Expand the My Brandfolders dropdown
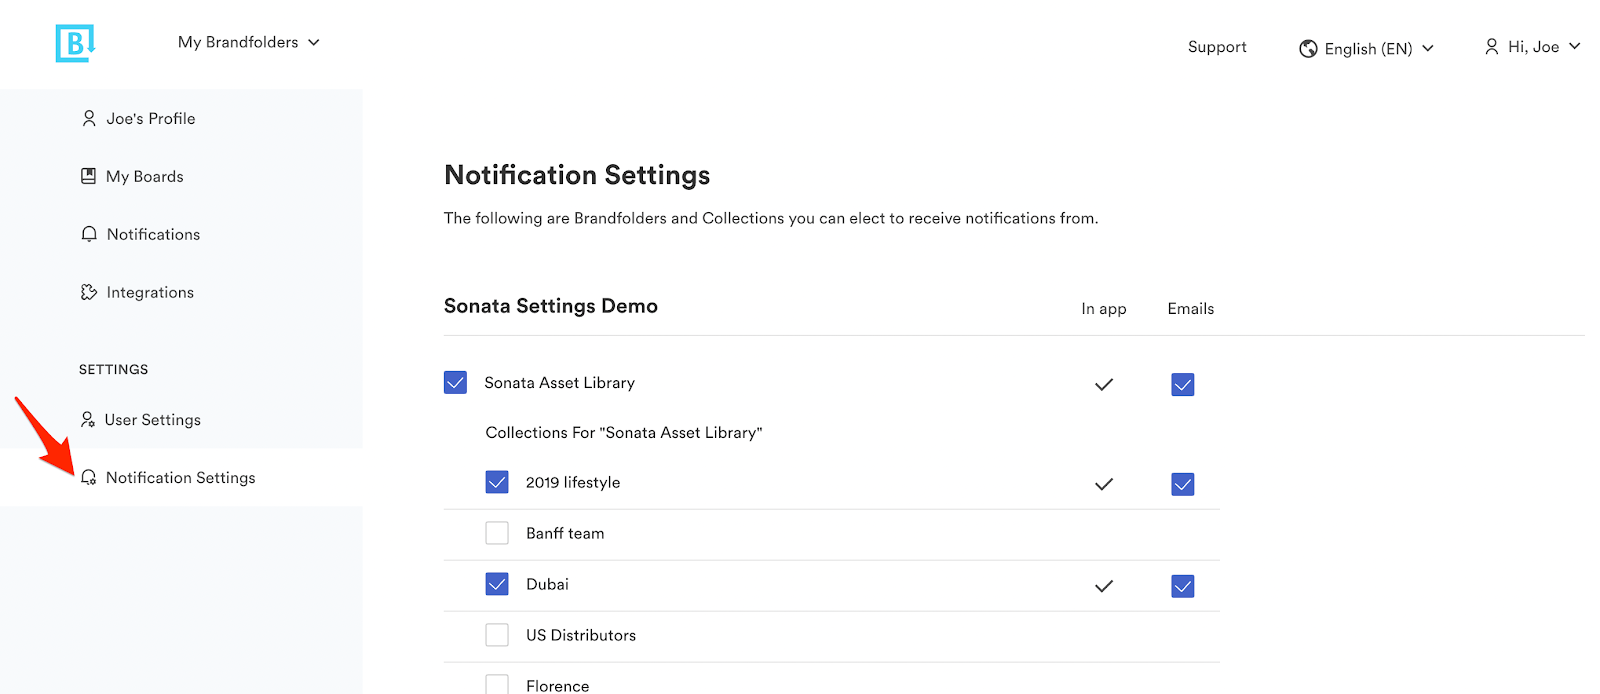 point(248,42)
